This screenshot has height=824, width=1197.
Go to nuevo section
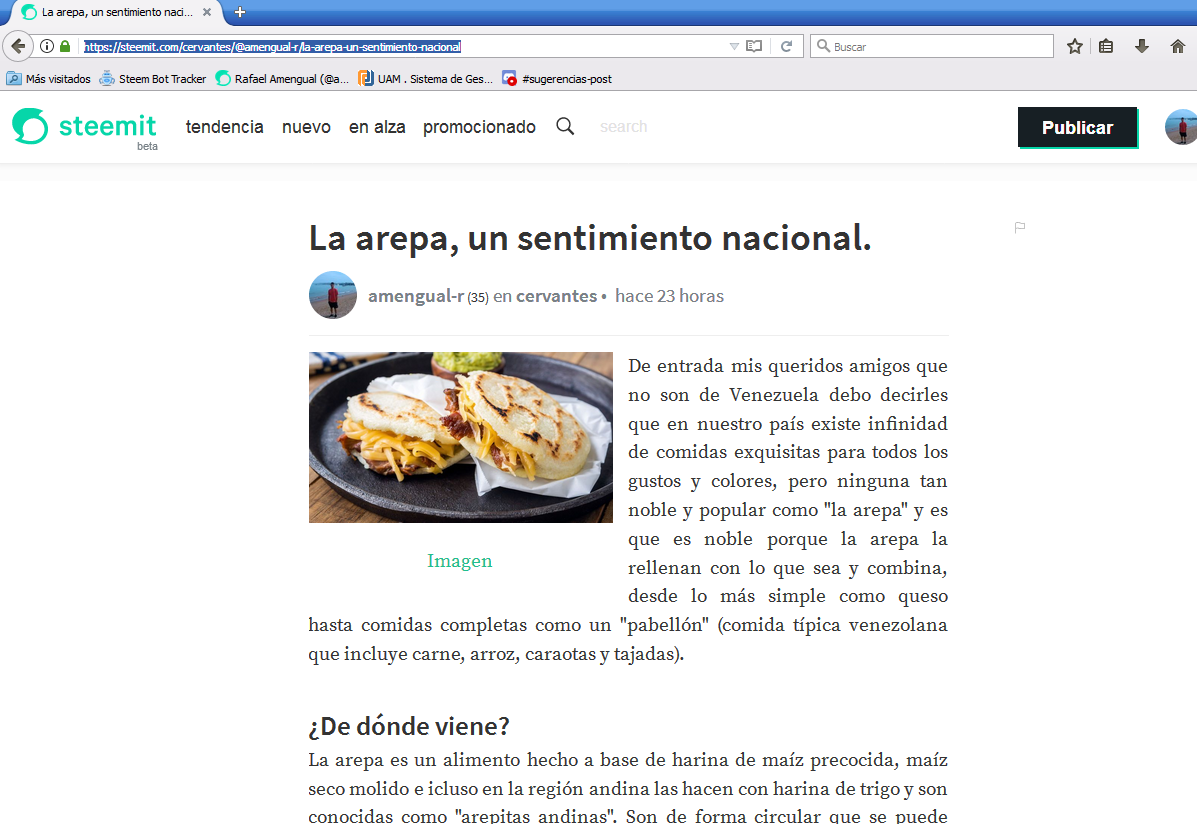pos(306,127)
